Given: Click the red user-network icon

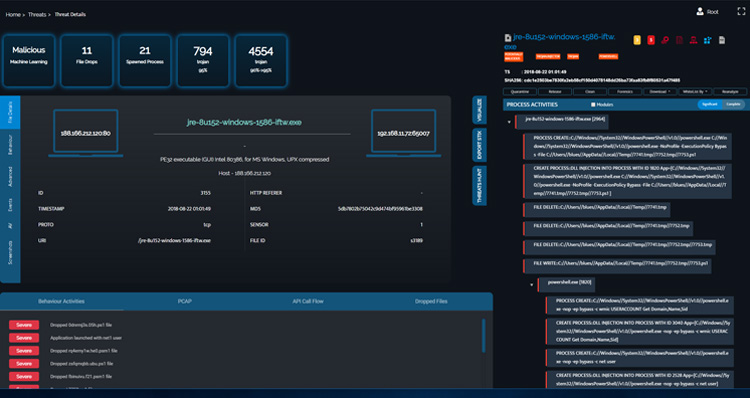Looking at the screenshot, I should coord(693,40).
